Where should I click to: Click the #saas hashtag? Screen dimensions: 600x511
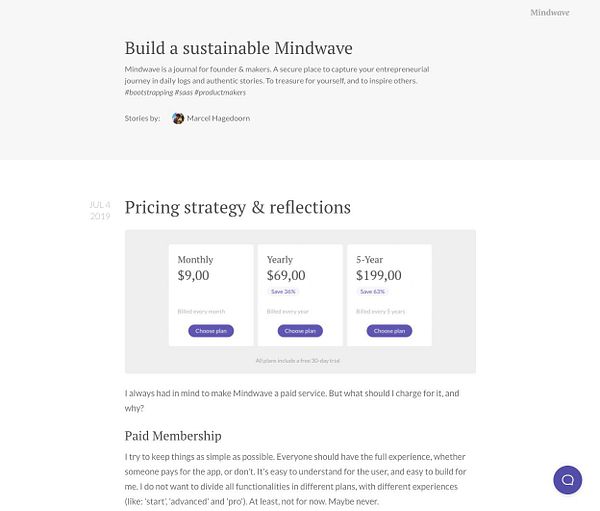tap(184, 92)
